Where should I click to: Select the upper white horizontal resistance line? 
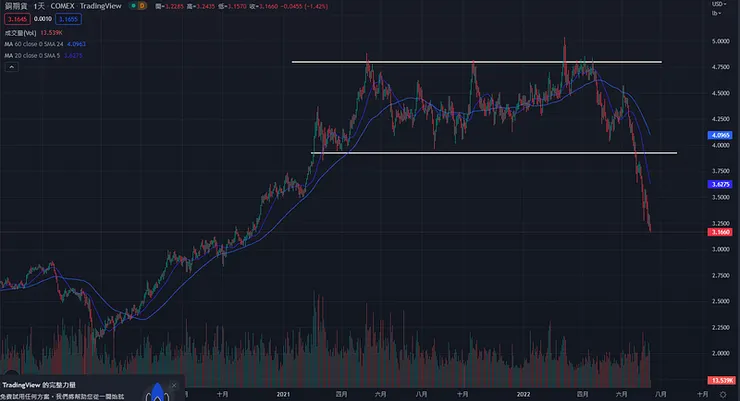tap(477, 62)
